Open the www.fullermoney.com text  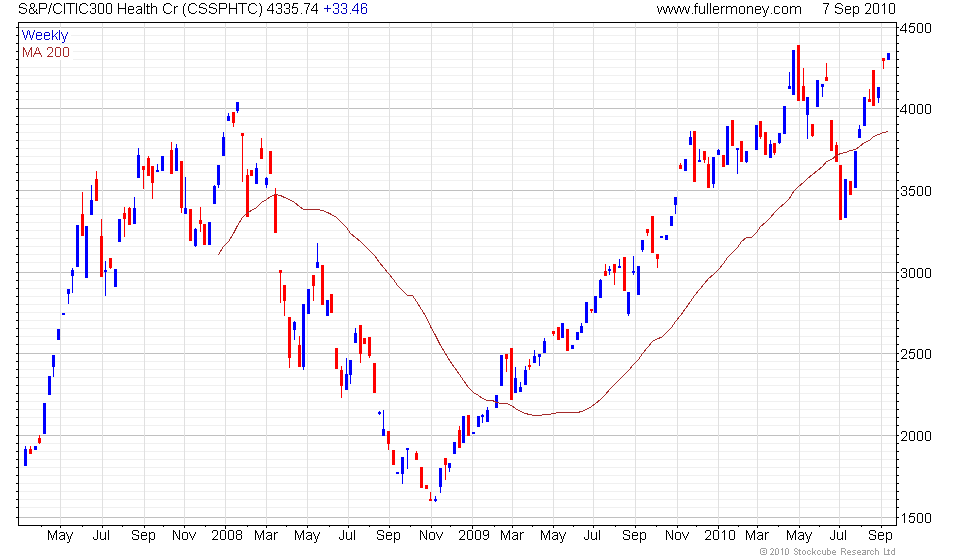tap(729, 9)
